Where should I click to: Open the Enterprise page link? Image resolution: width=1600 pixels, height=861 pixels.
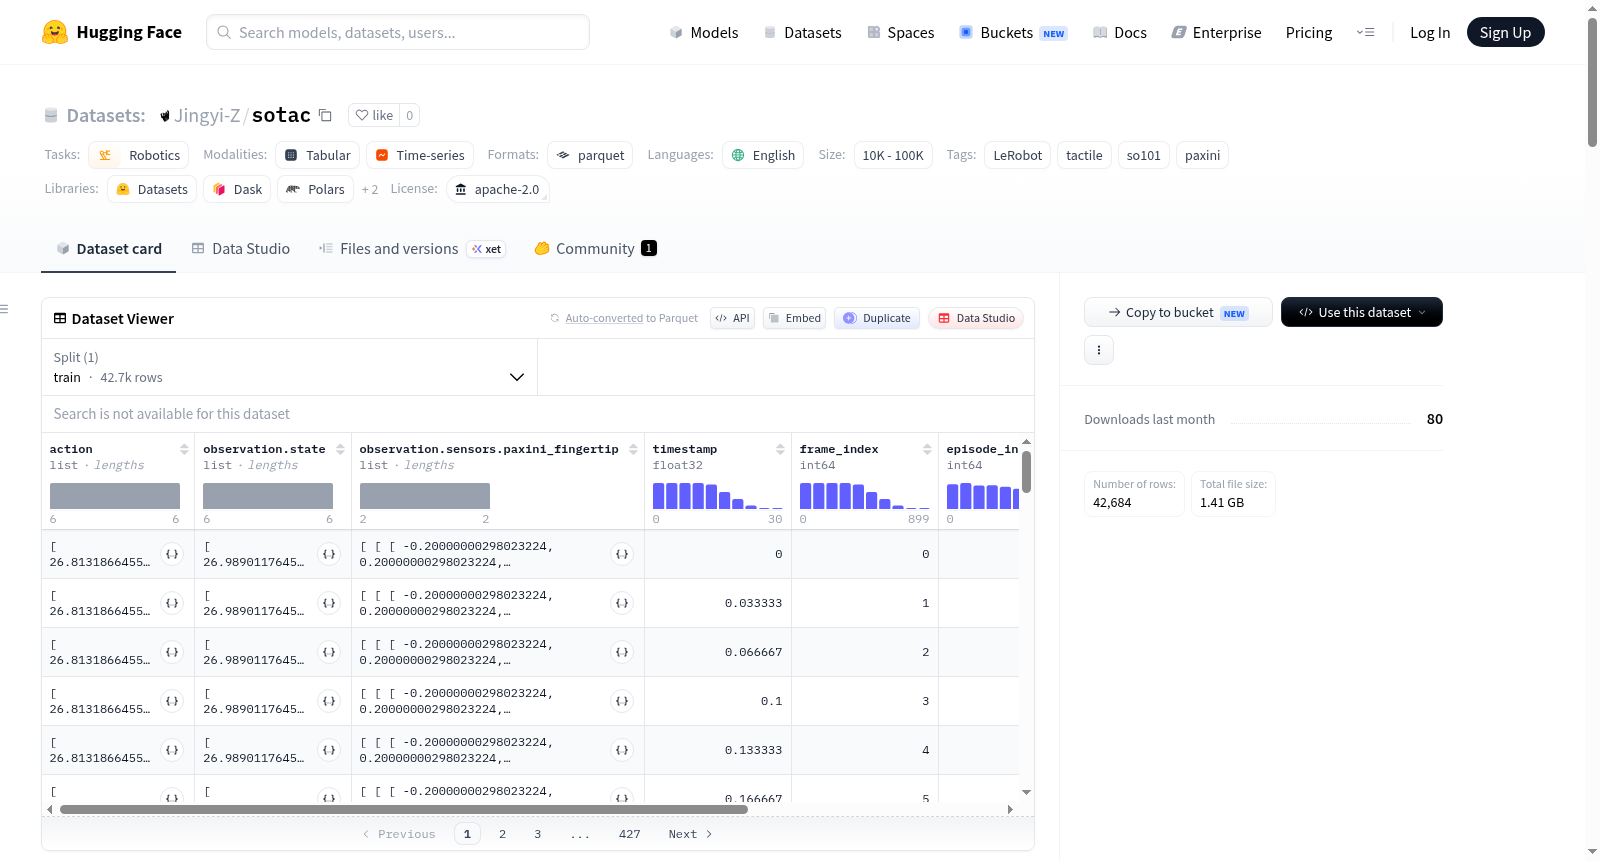pyautogui.click(x=1216, y=32)
